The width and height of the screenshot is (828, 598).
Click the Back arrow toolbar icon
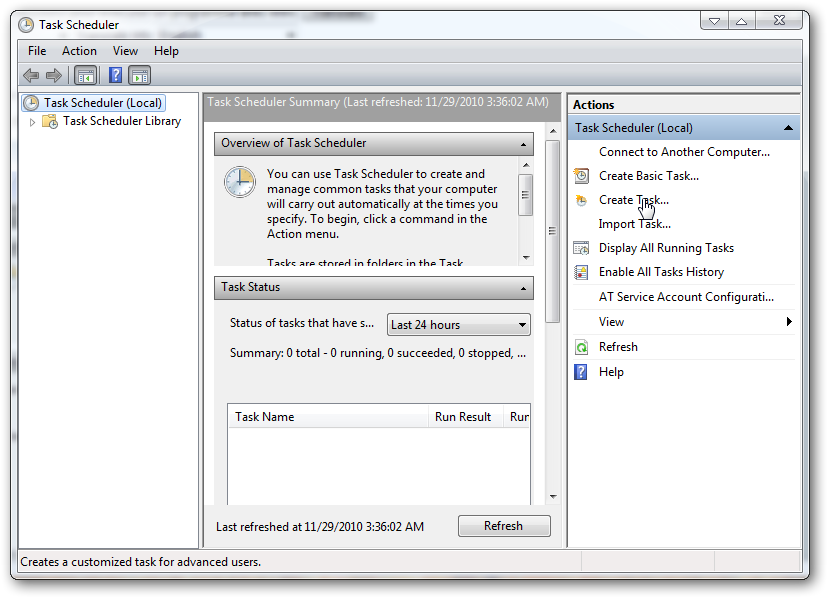click(x=31, y=76)
